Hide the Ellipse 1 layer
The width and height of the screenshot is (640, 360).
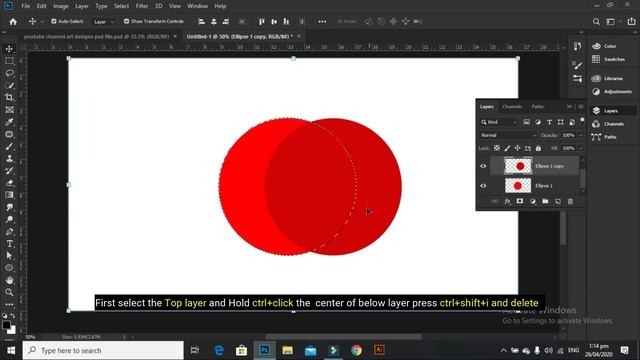click(483, 186)
